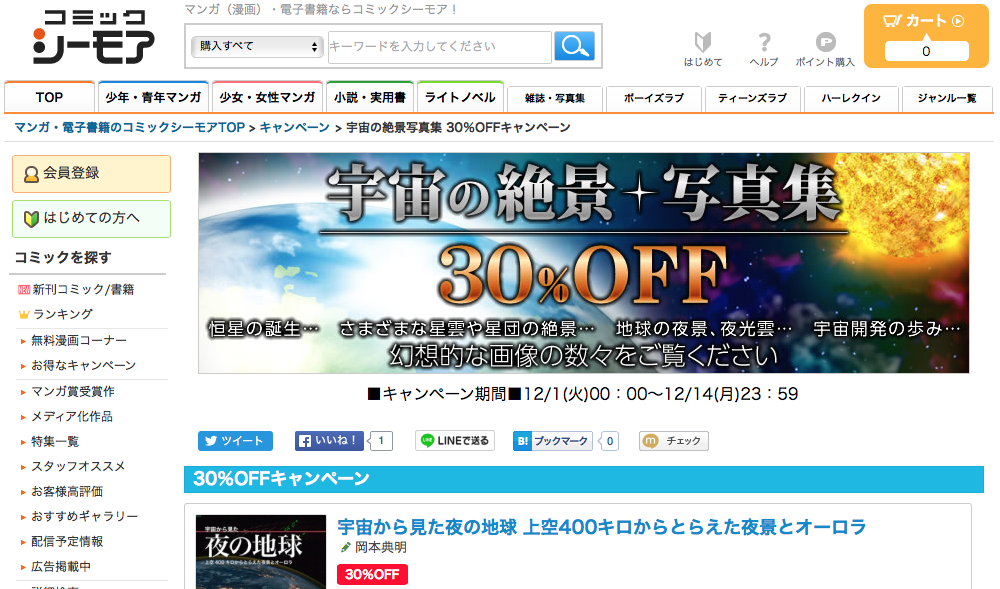Switch to the ジャンル一覧 tab
The image size is (1000, 589).
[946, 98]
